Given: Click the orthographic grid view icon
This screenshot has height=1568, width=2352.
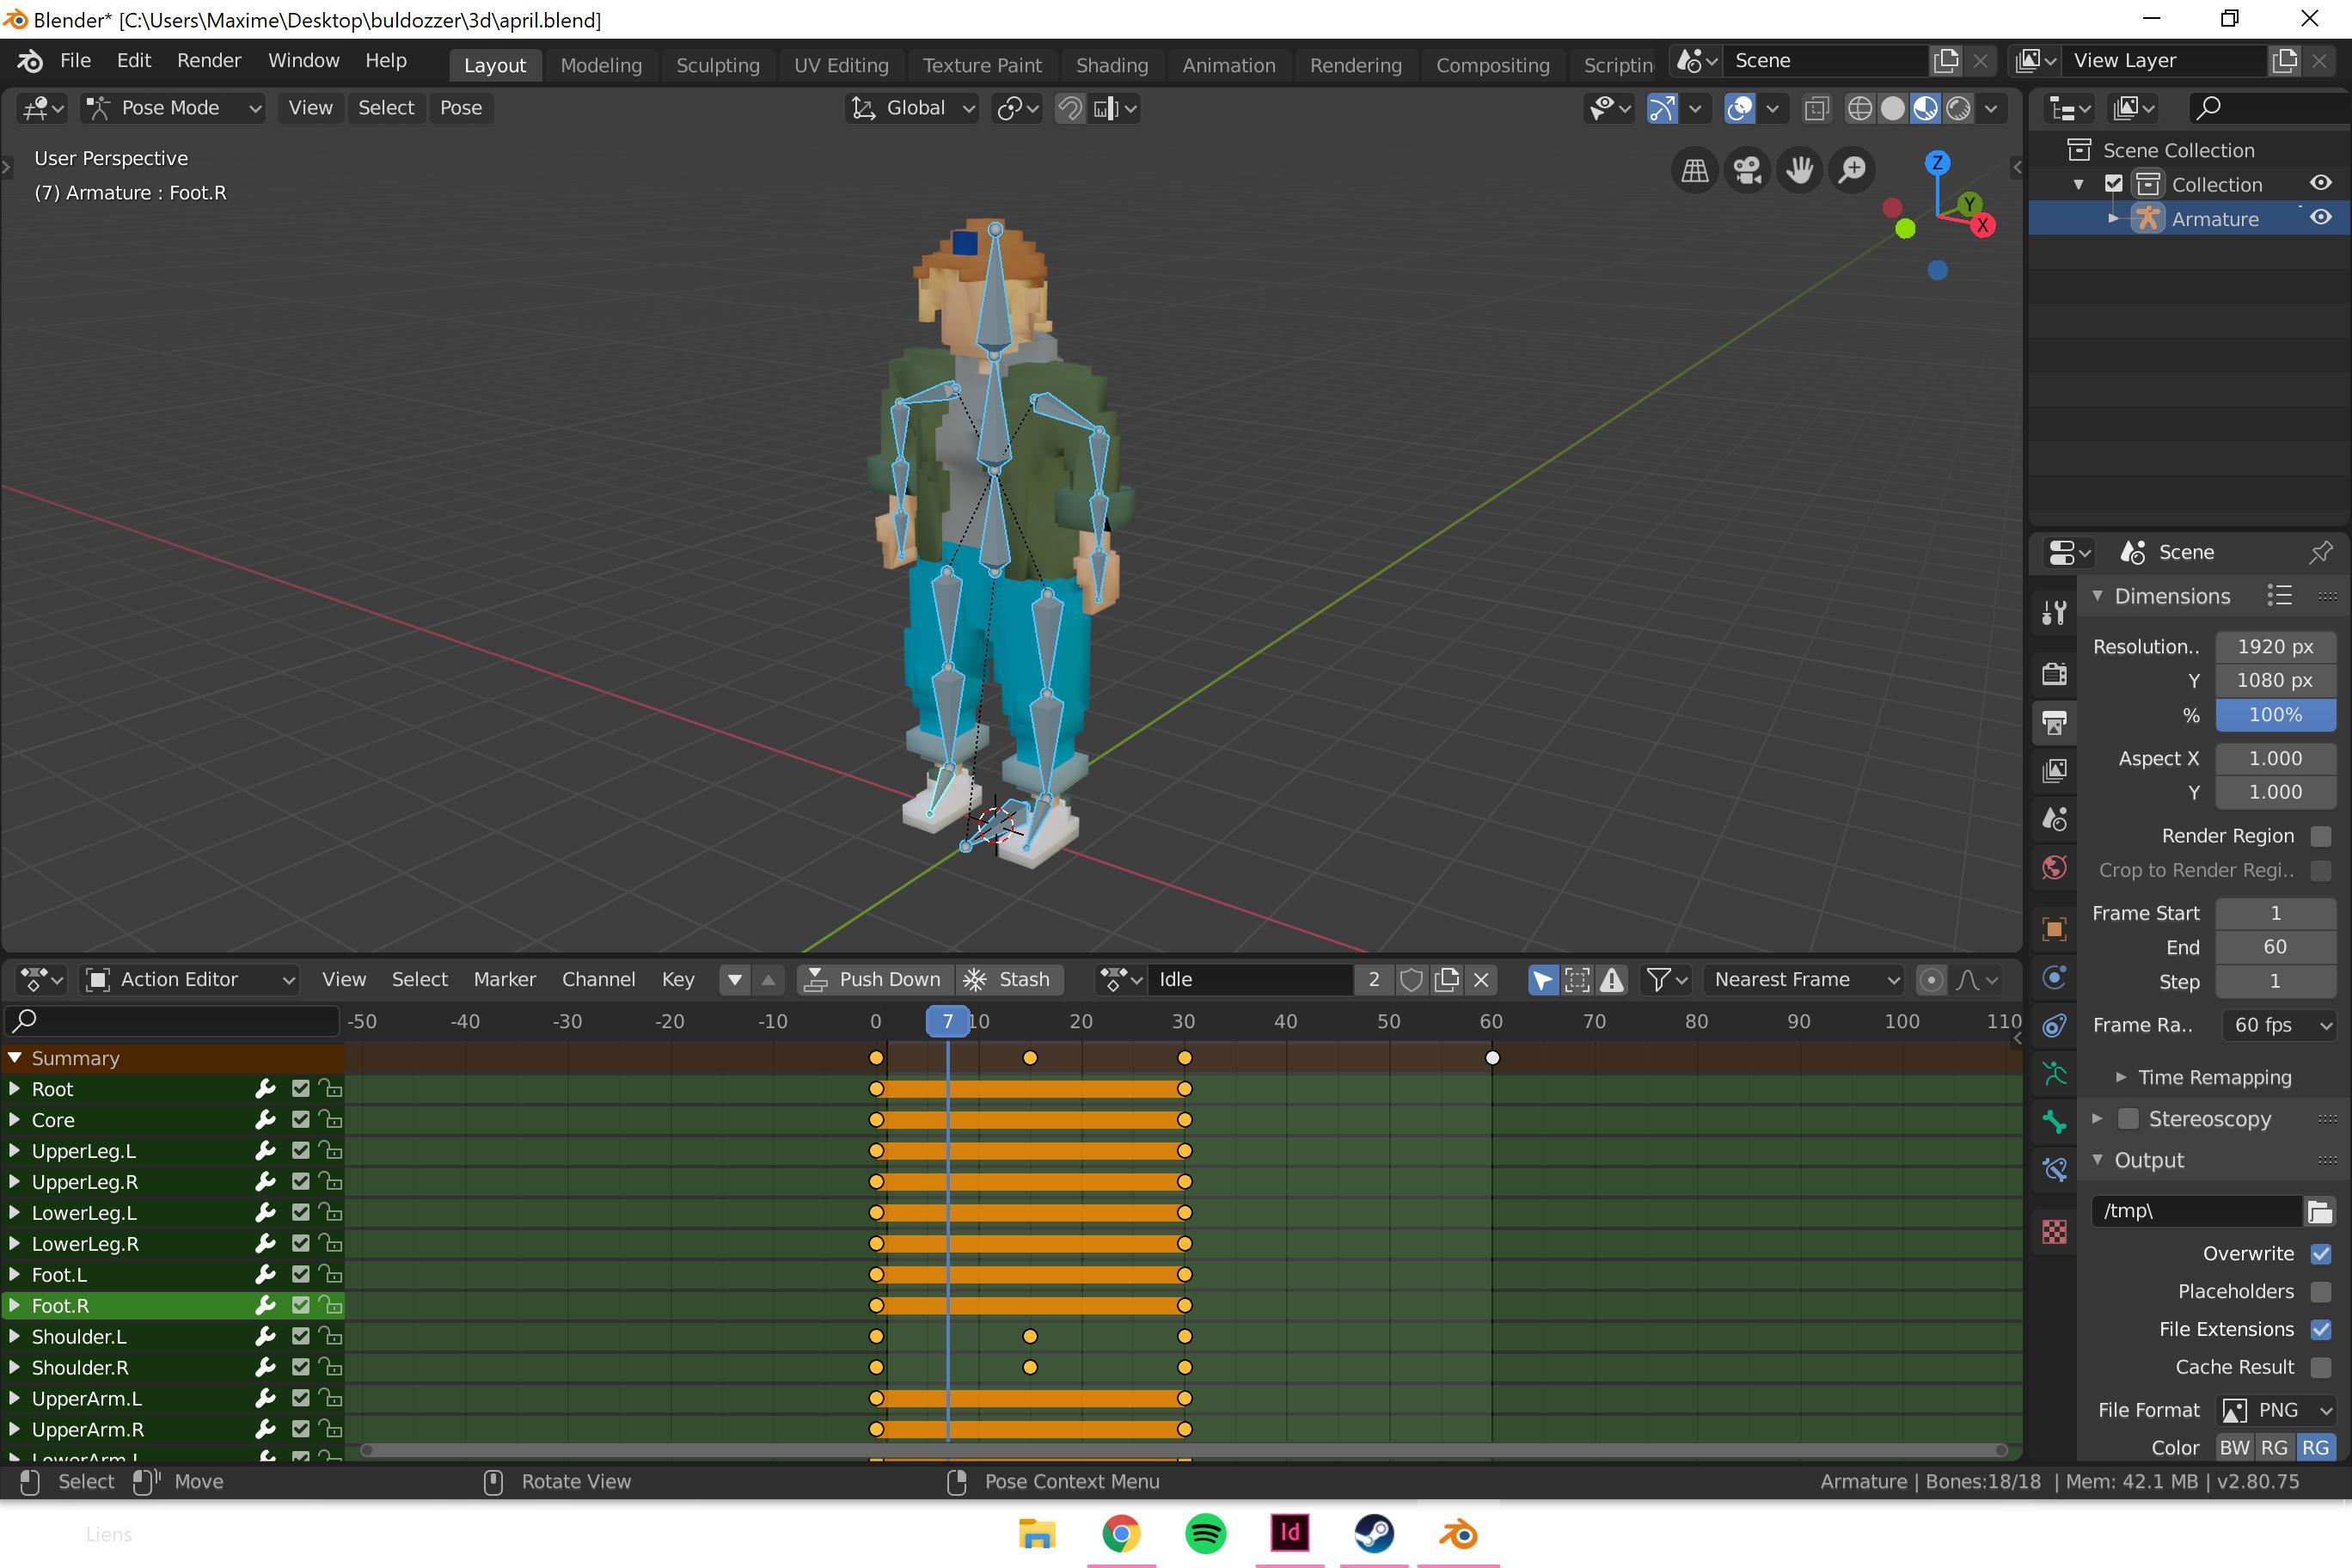Looking at the screenshot, I should click(1694, 170).
